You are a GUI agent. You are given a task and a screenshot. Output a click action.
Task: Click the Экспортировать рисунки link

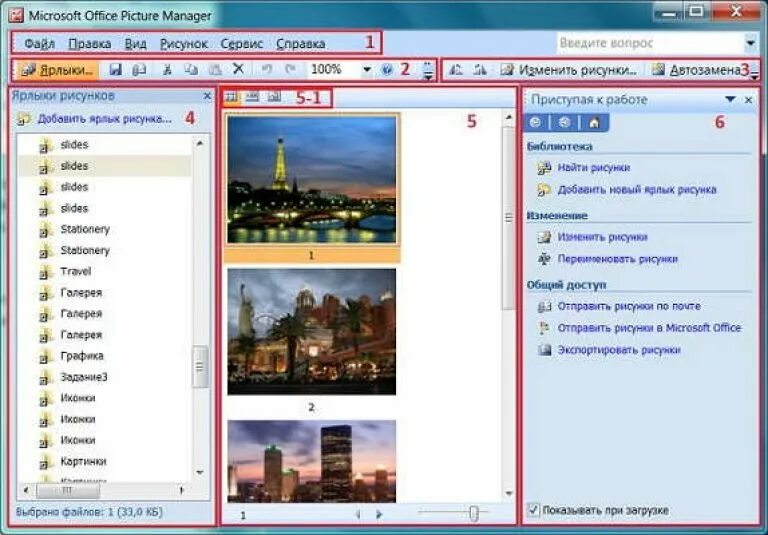point(619,350)
